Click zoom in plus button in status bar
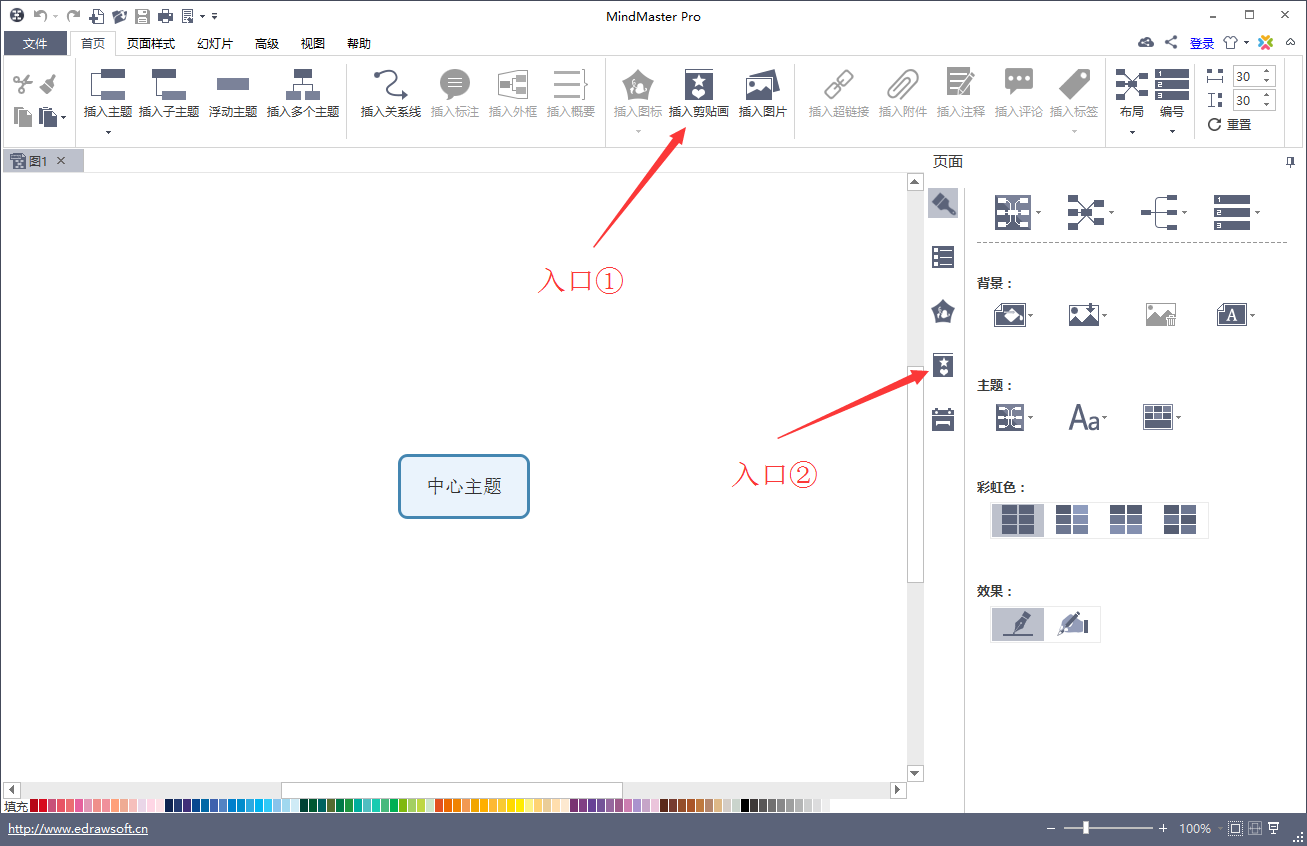The height and width of the screenshot is (846, 1307). (x=1163, y=828)
